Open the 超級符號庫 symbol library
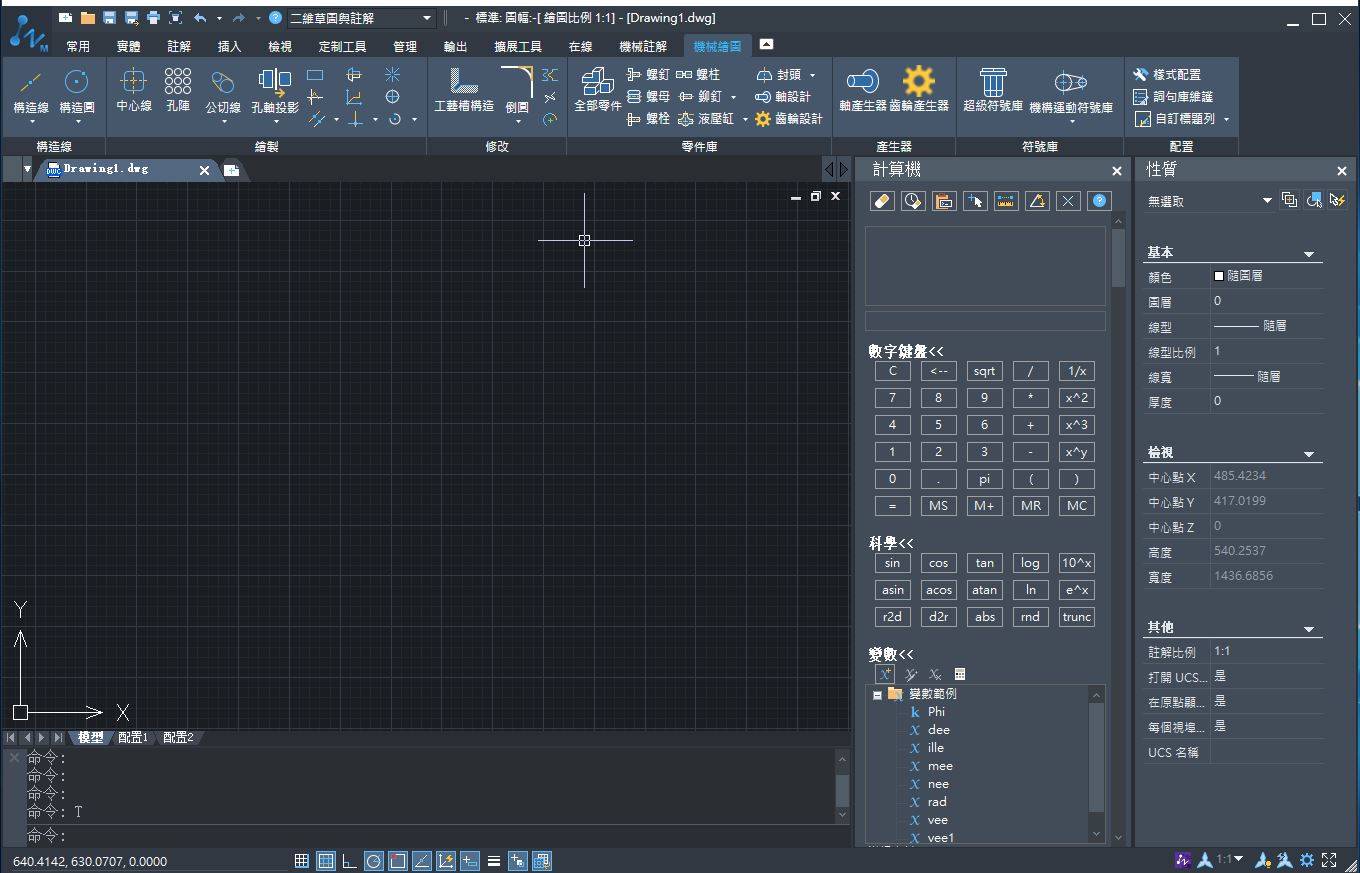The width and height of the screenshot is (1360, 873). [993, 90]
